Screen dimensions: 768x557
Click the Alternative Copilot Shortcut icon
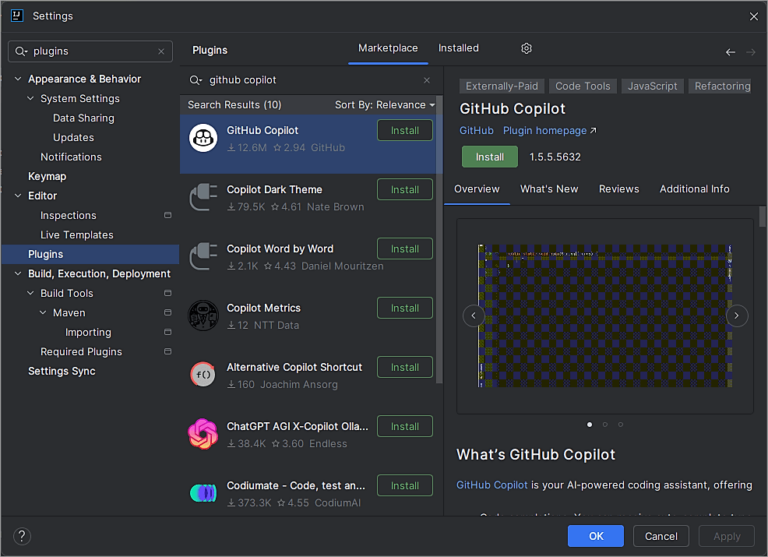(x=203, y=375)
